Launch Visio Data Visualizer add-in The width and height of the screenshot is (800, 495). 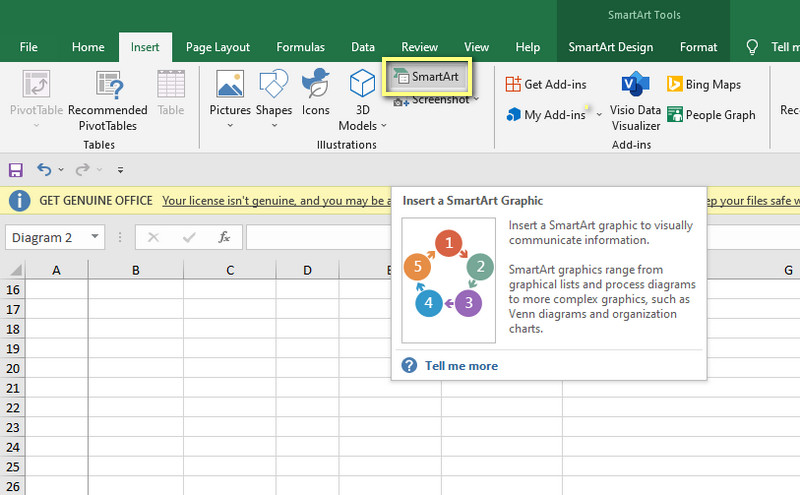pos(635,101)
